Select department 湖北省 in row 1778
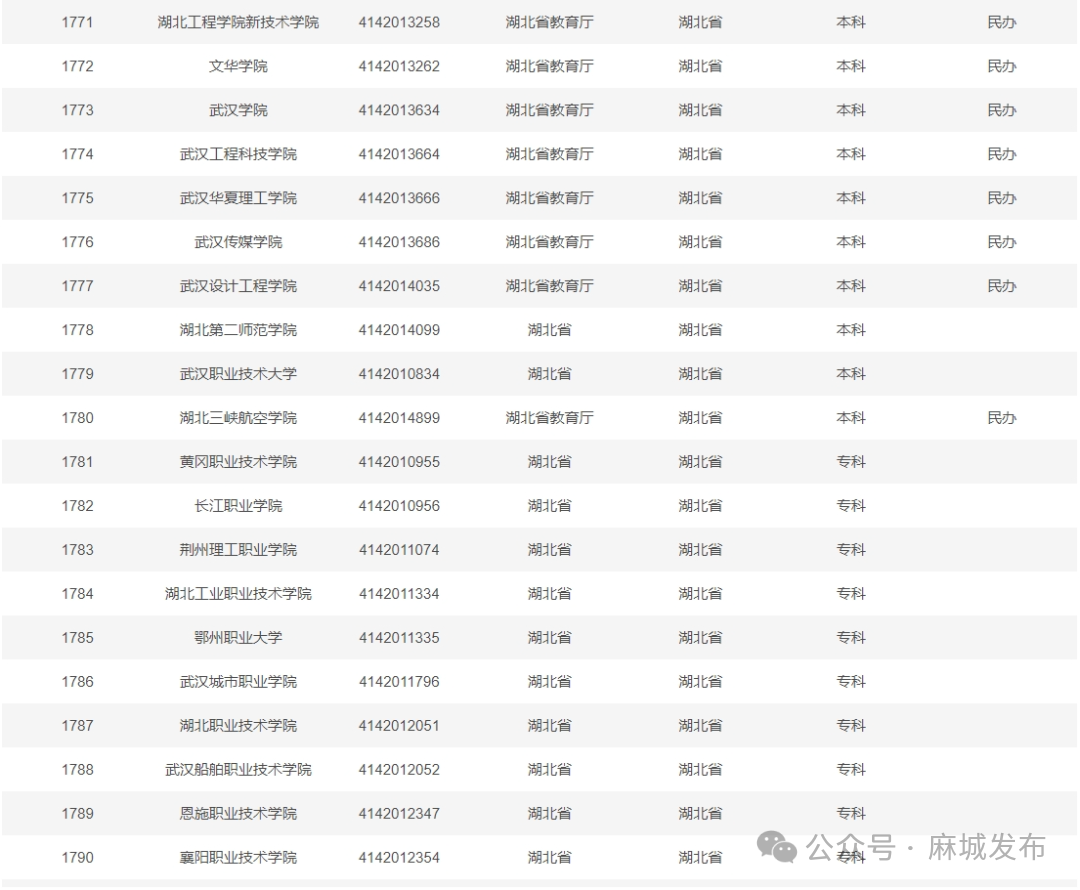 coord(549,330)
